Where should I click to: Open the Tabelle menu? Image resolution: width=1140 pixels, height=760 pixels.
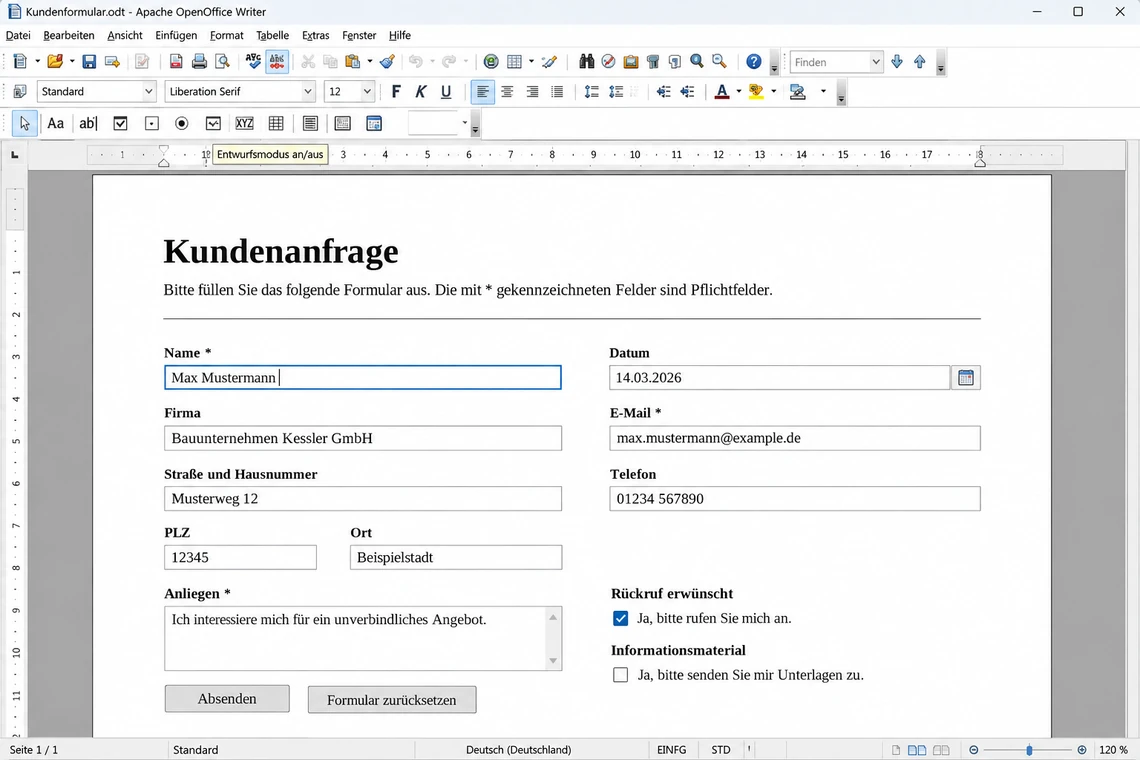[x=272, y=35]
